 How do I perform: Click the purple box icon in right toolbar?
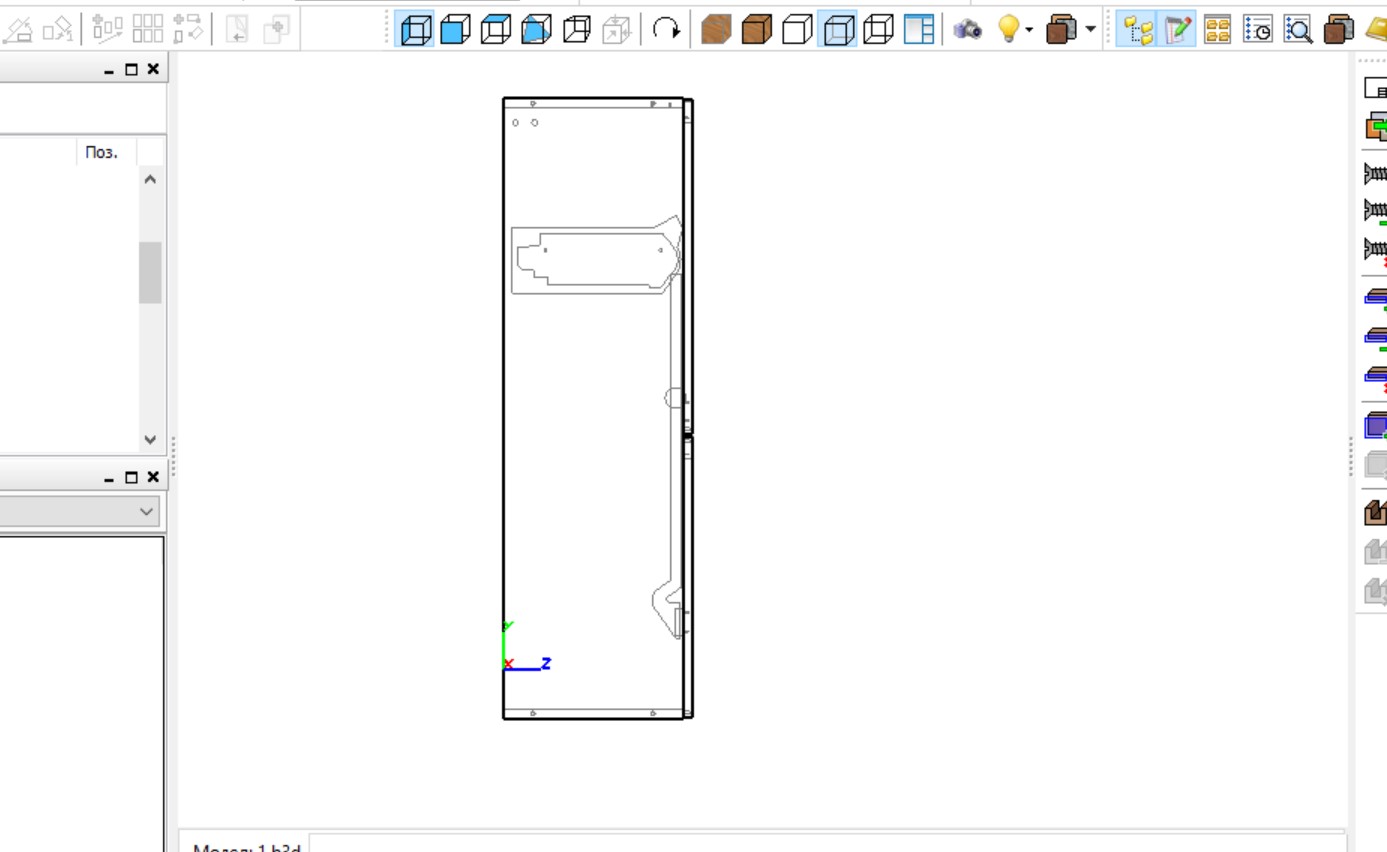click(x=1376, y=425)
